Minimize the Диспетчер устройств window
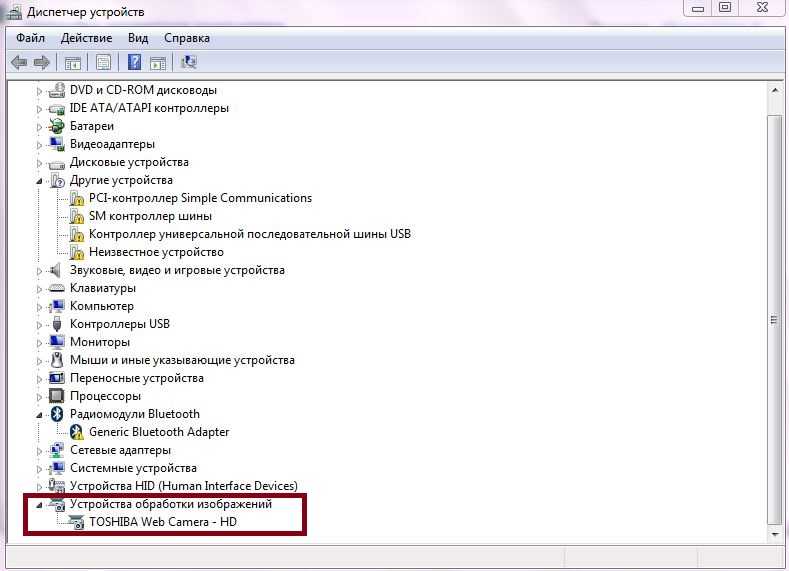The image size is (789, 571). click(698, 8)
